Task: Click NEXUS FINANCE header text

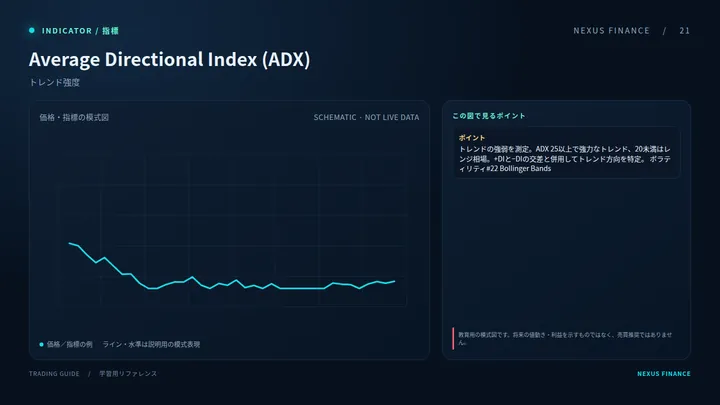Action: point(611,31)
